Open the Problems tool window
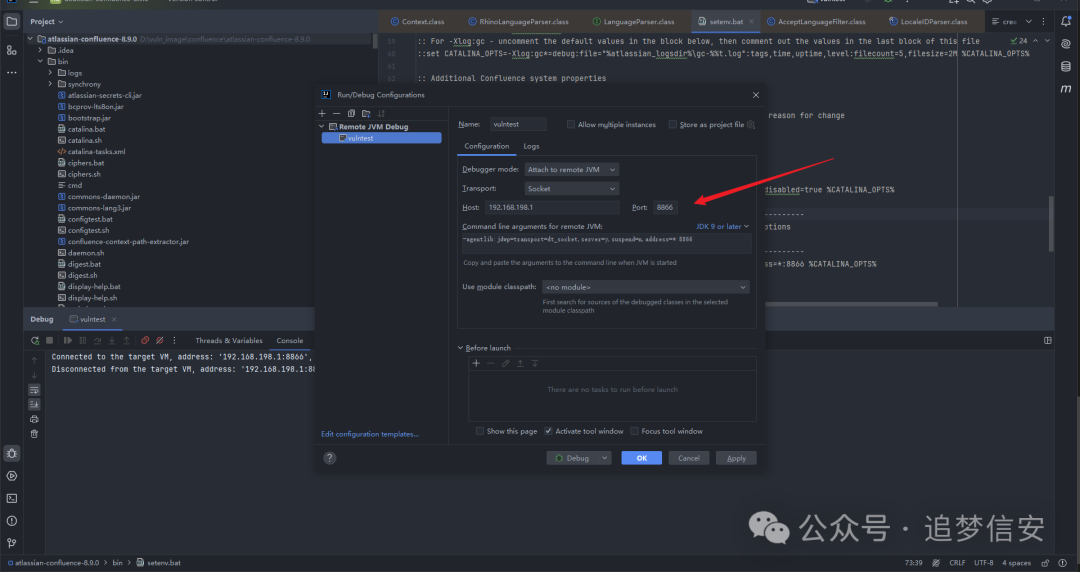Screen dimensions: 1080x572 click(12, 521)
